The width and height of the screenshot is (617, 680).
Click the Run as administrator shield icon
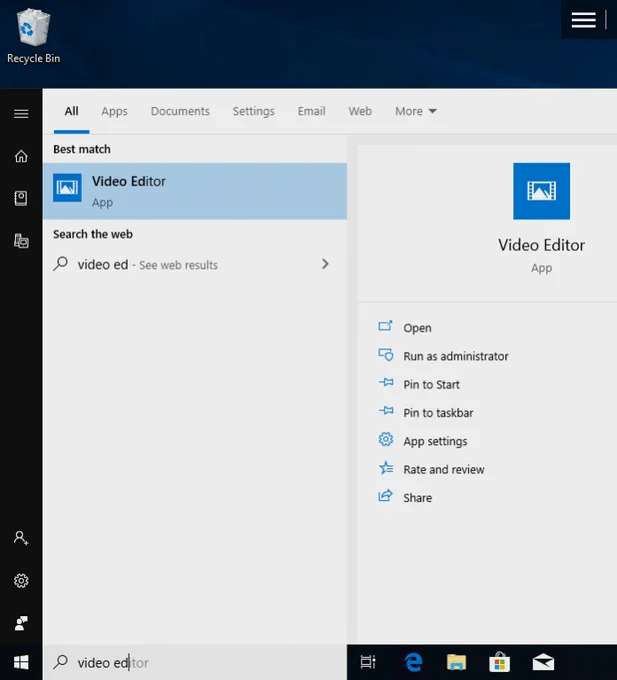coord(385,355)
